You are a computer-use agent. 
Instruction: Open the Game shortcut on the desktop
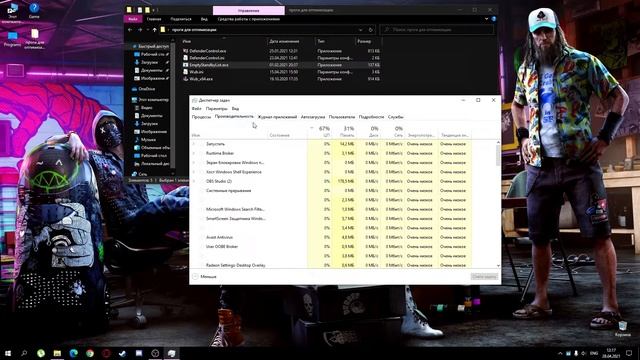(34, 11)
